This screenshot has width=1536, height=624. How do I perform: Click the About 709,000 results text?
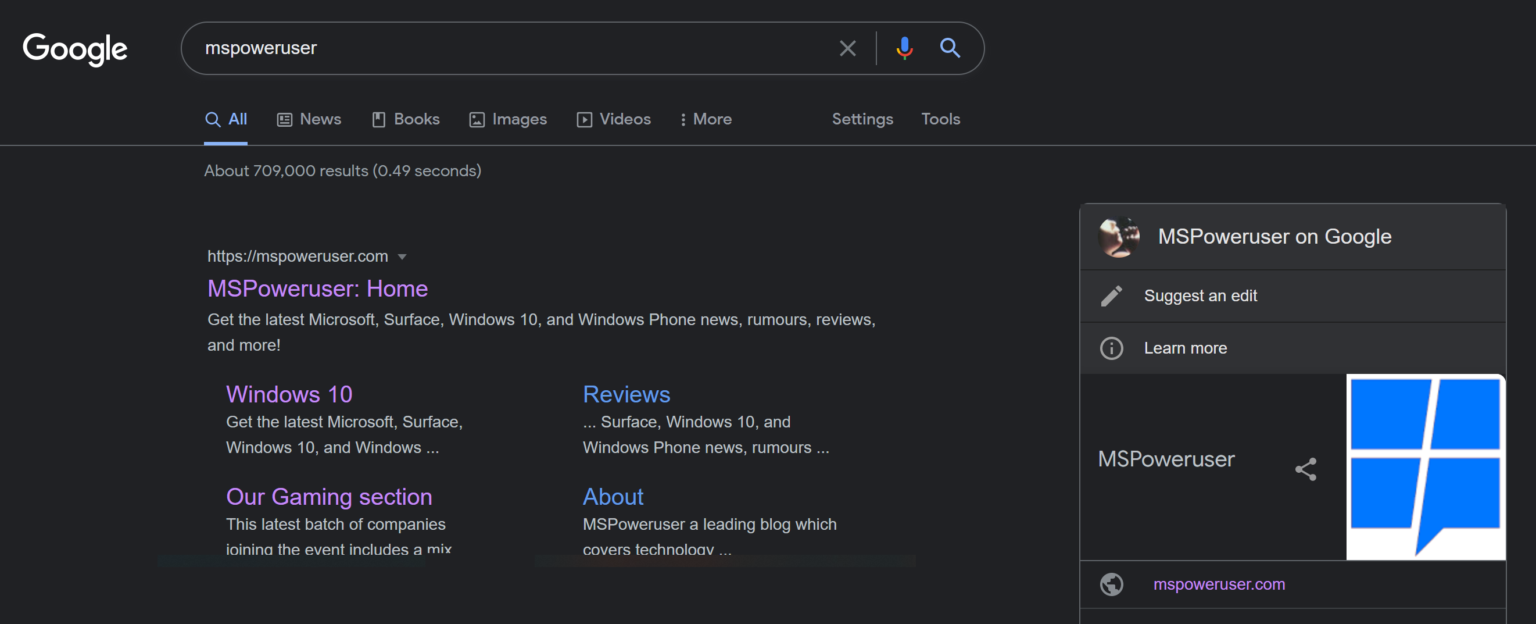(343, 171)
